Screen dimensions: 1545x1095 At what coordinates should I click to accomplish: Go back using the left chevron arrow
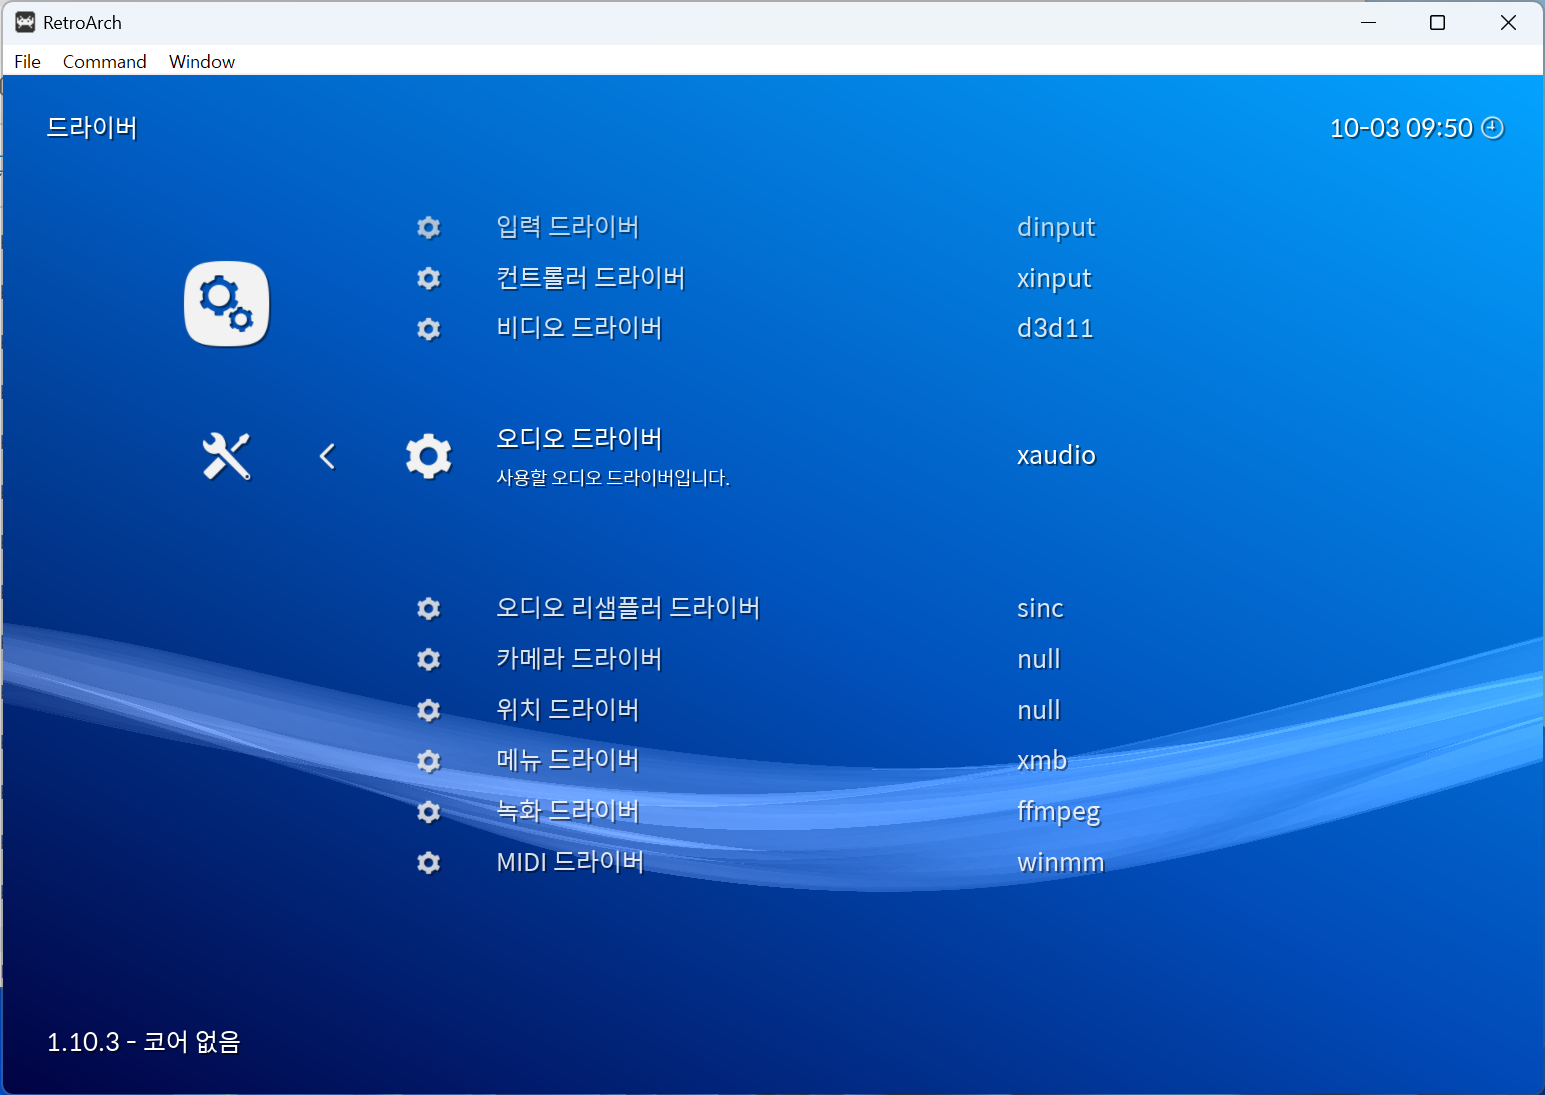click(x=327, y=456)
